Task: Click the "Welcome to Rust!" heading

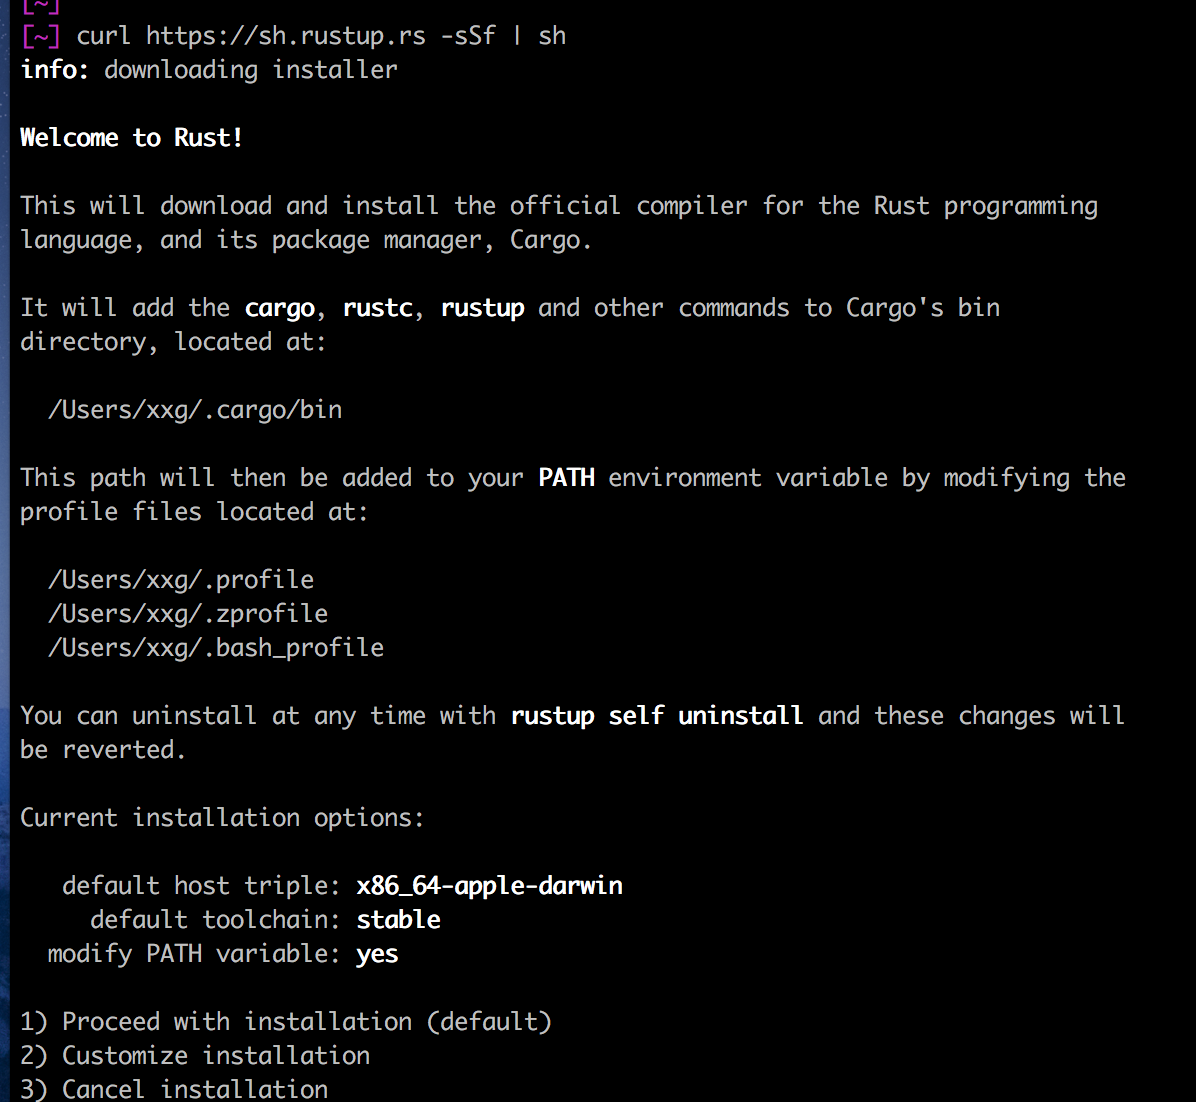Action: [x=131, y=138]
